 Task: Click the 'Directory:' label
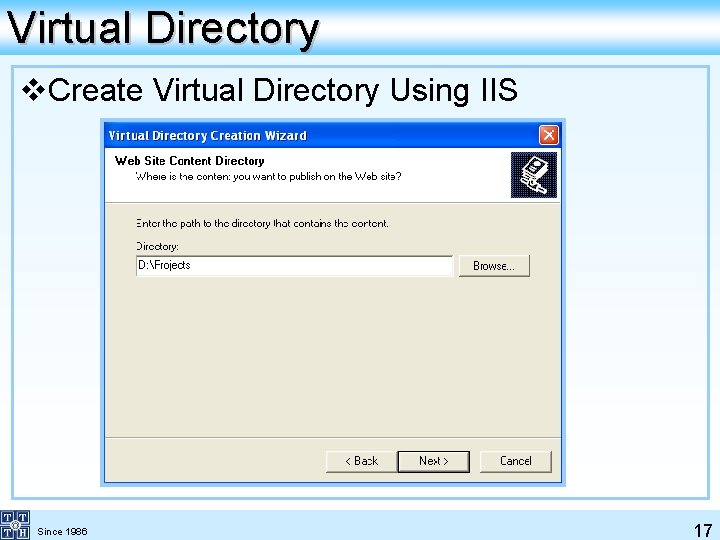coord(157,247)
